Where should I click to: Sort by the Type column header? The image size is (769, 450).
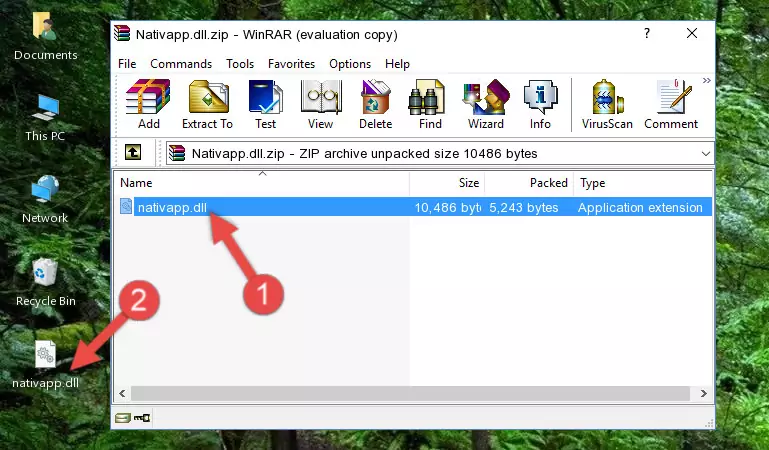(x=643, y=183)
